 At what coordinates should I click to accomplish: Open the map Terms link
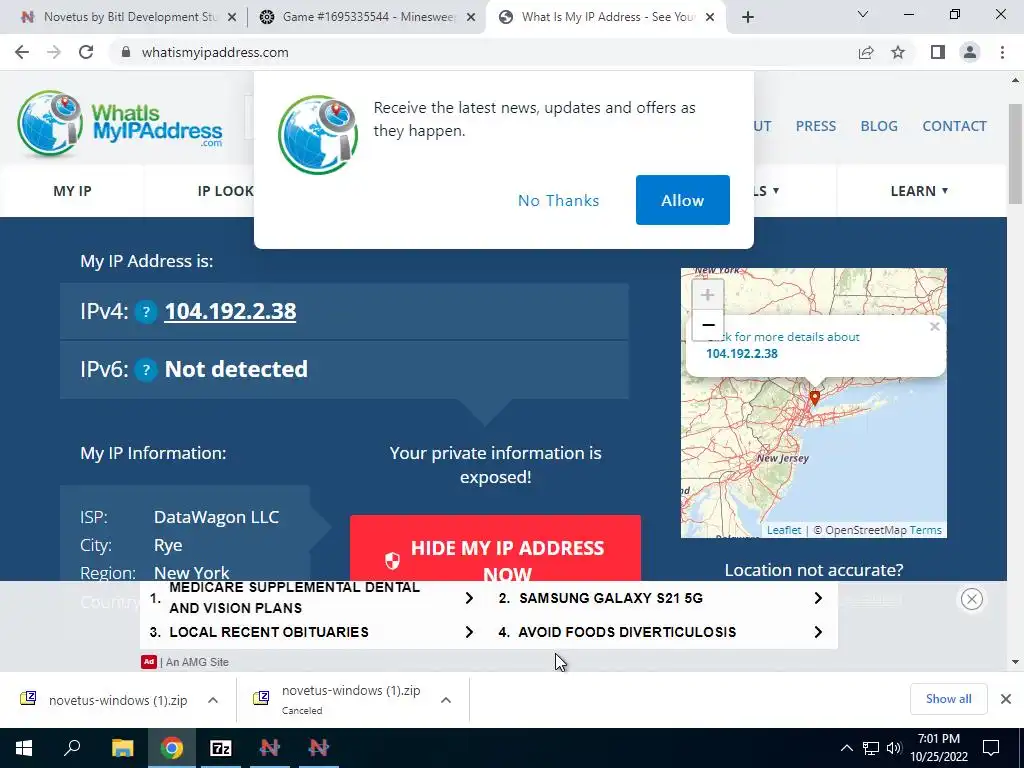pos(925,530)
